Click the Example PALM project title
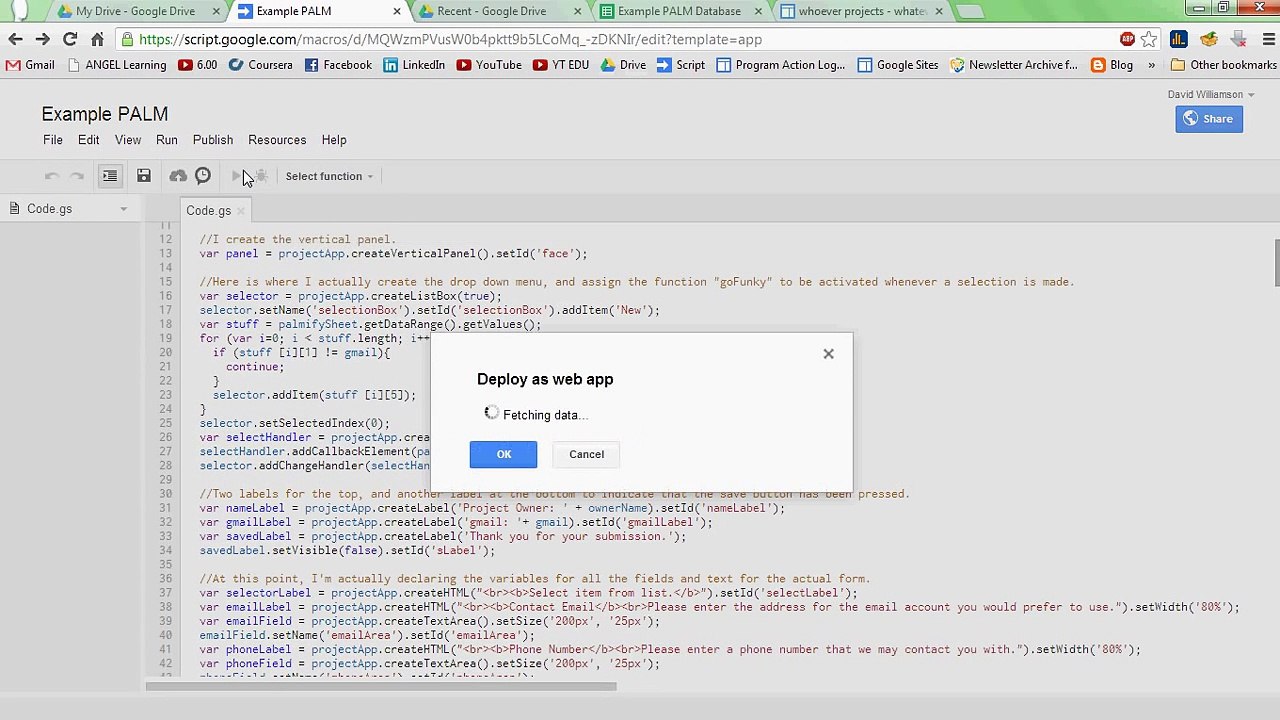The image size is (1280, 720). pyautogui.click(x=105, y=114)
